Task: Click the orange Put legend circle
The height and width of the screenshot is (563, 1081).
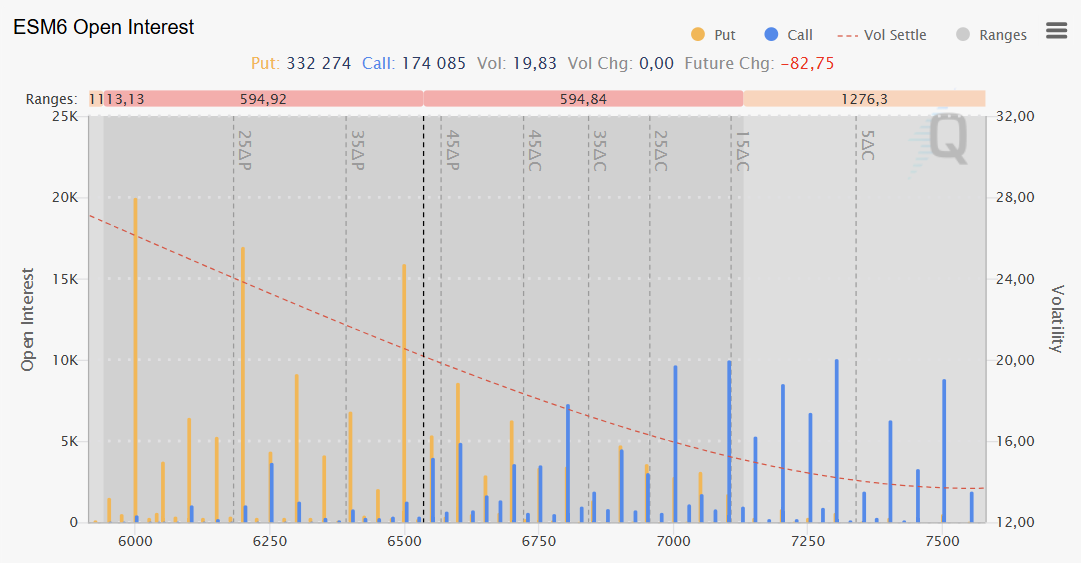Action: (x=698, y=35)
